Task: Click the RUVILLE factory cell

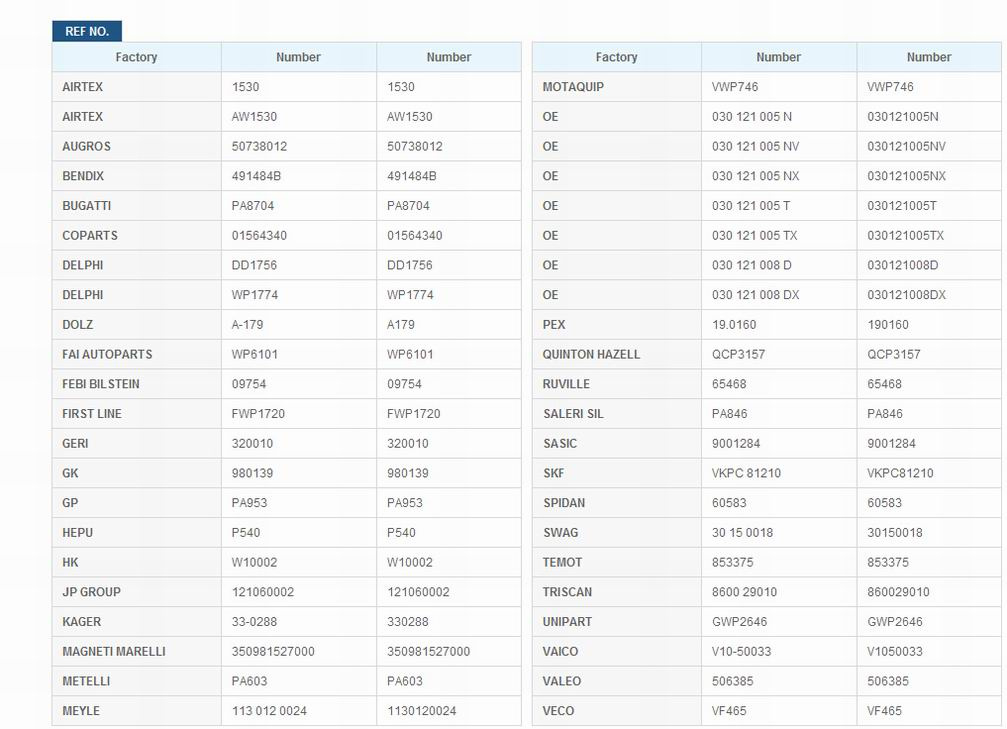Action: (x=617, y=384)
